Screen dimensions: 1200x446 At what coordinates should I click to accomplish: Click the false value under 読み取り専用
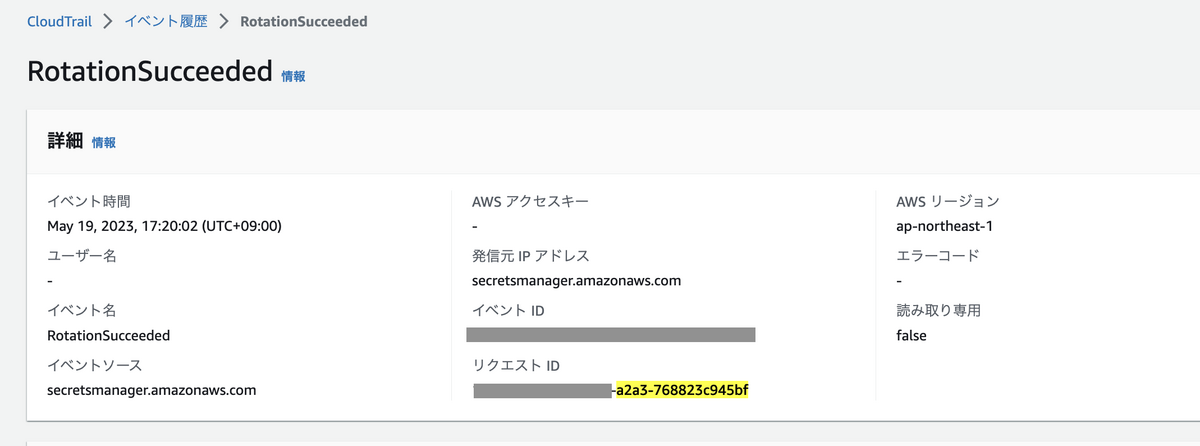pyautogui.click(x=912, y=335)
